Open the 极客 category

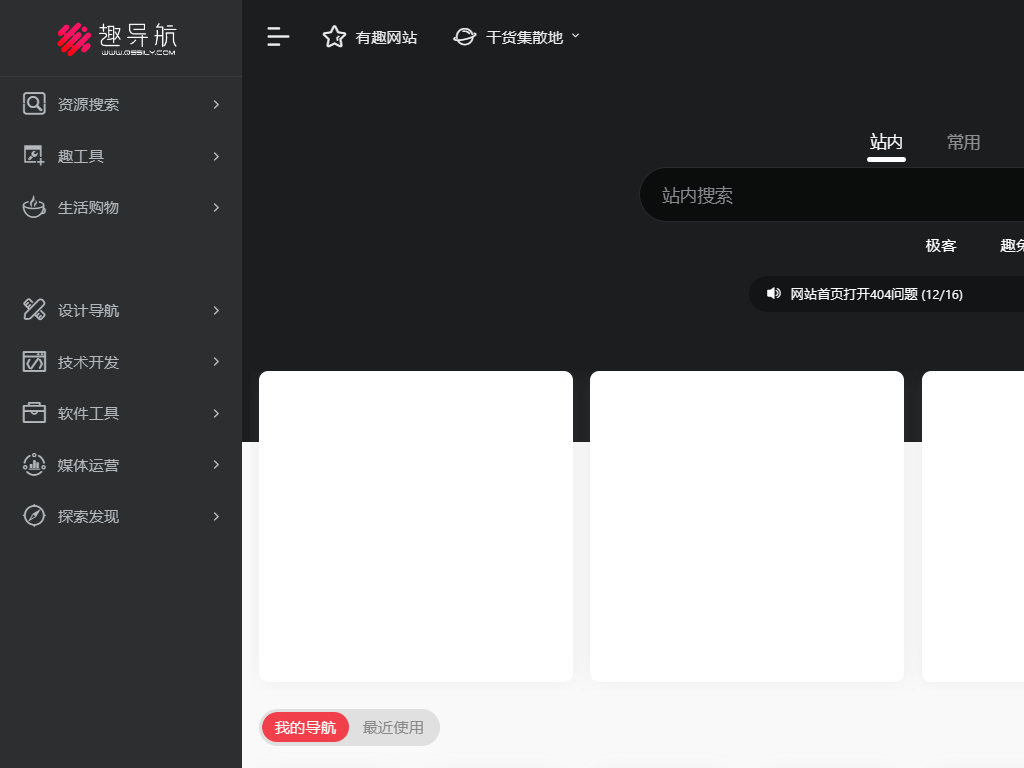tap(941, 245)
